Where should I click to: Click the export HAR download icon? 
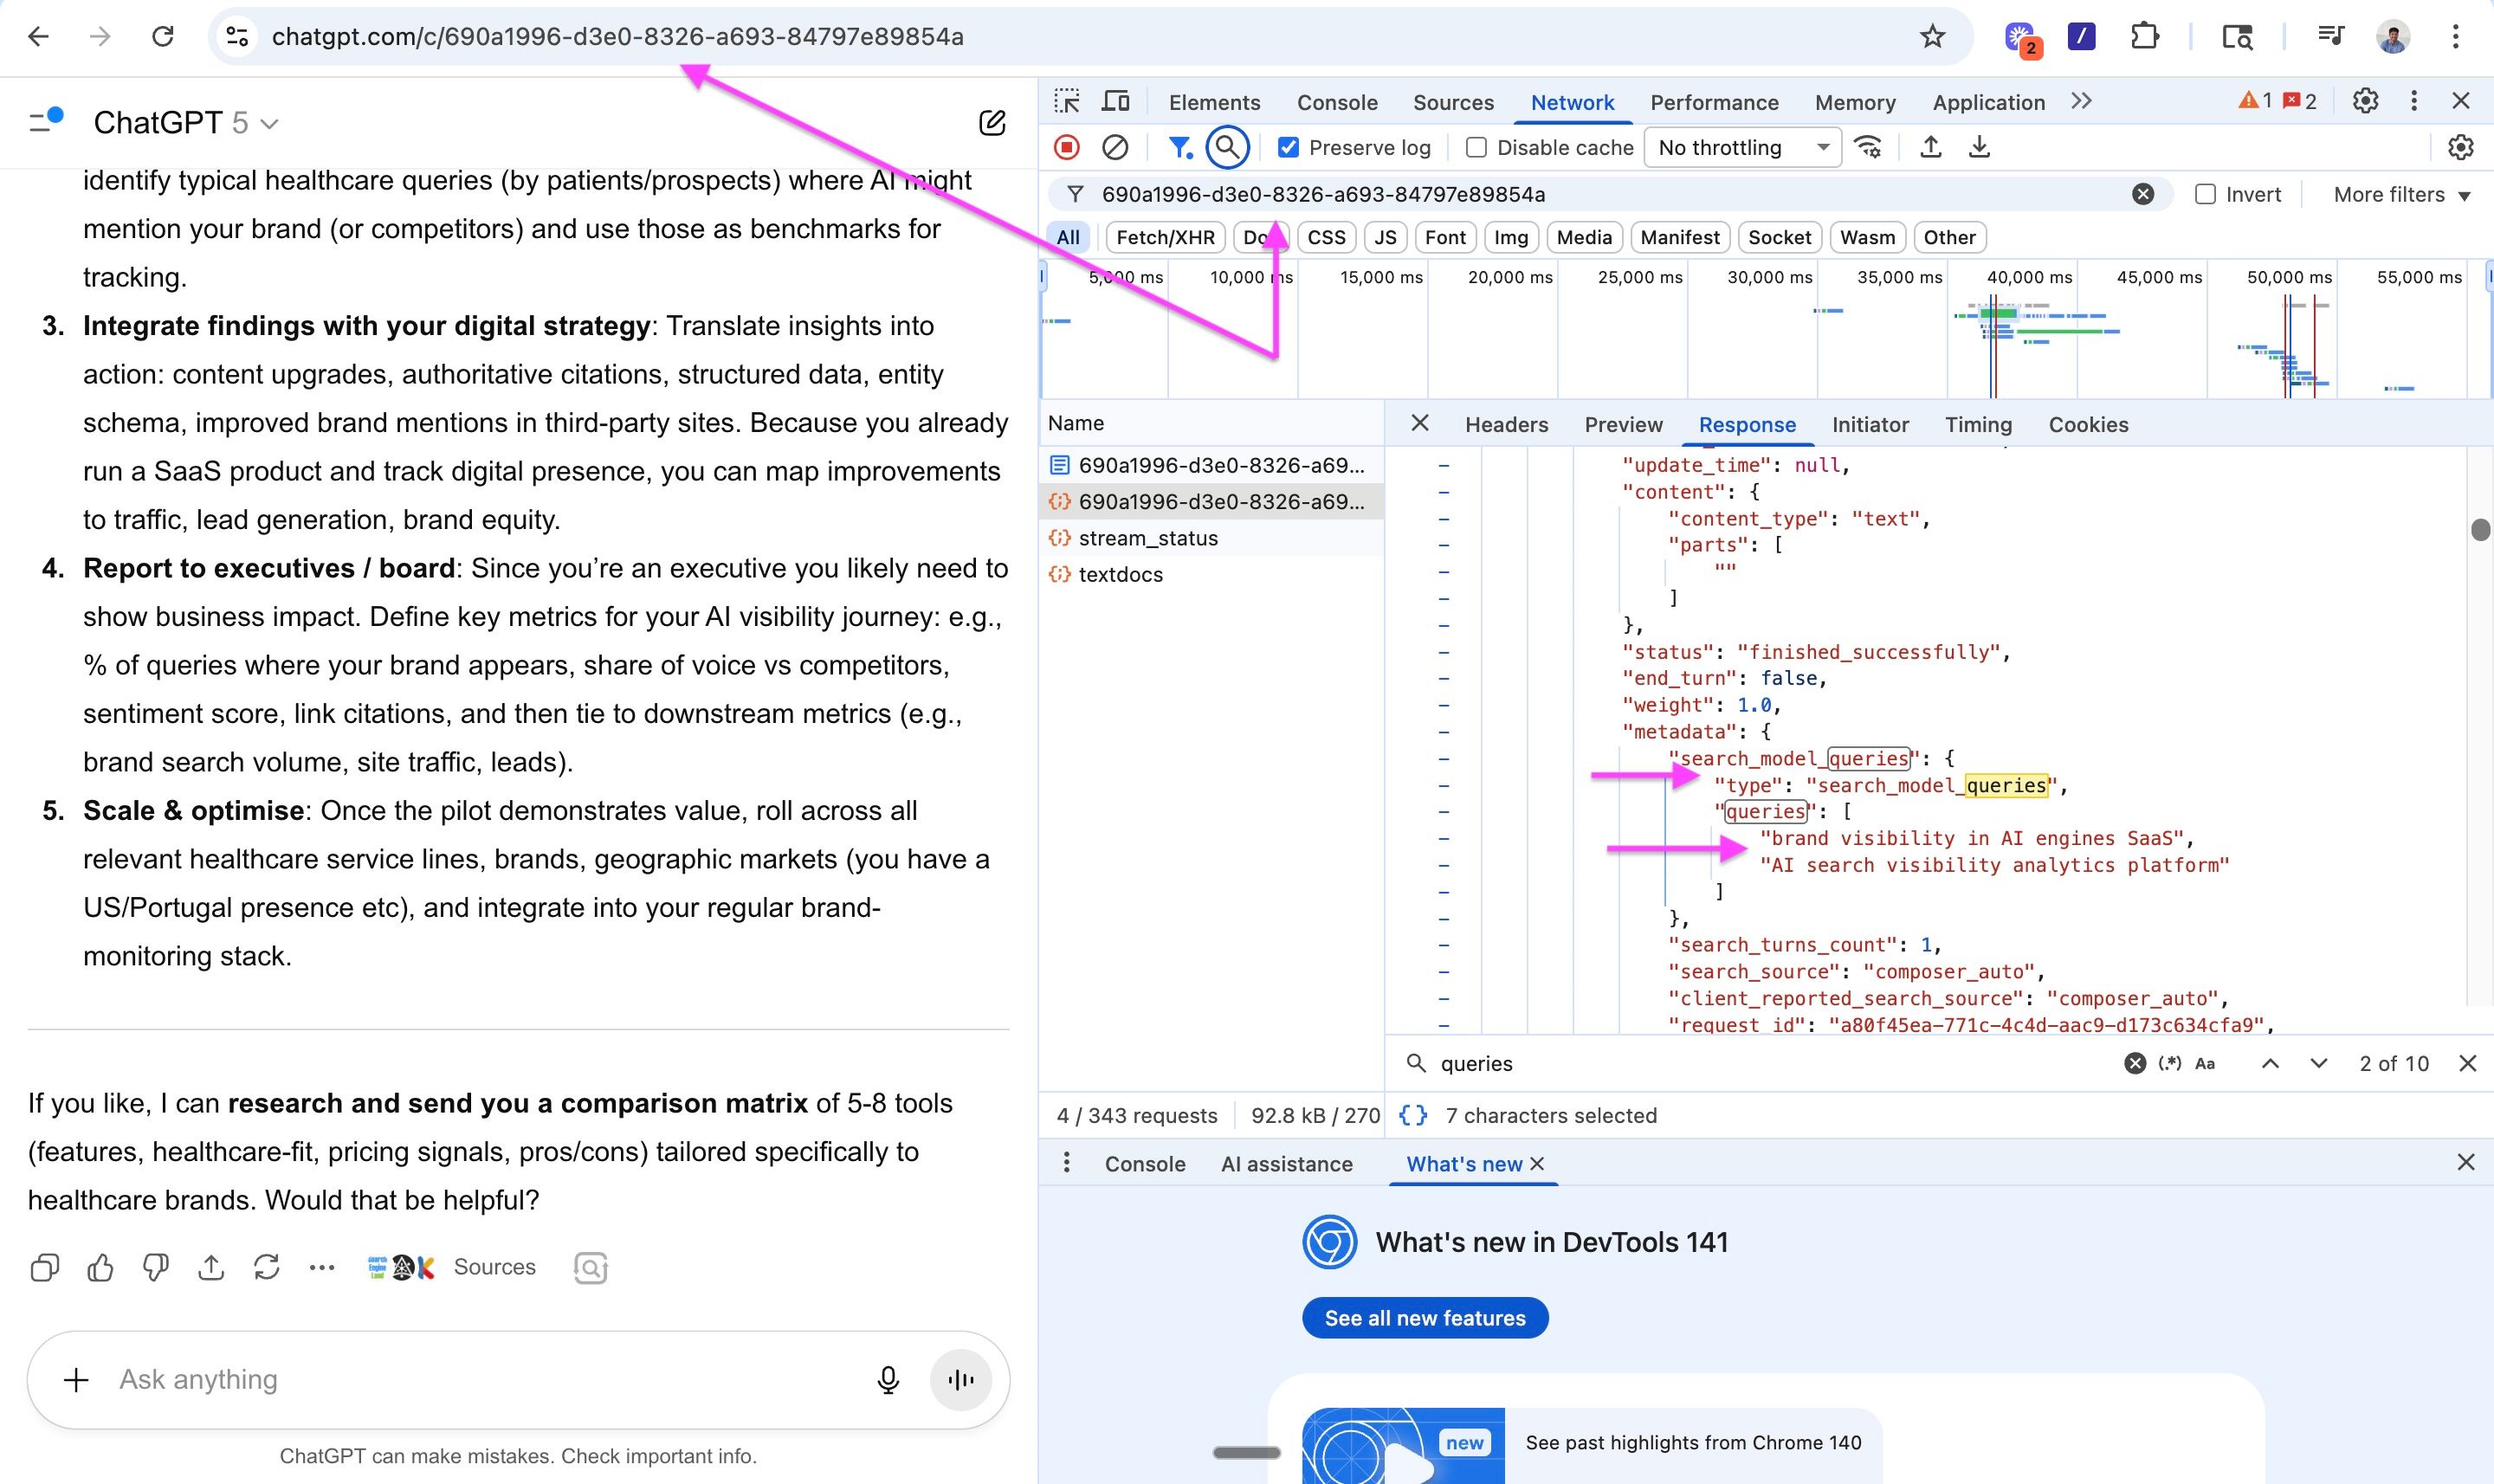pyautogui.click(x=1979, y=148)
